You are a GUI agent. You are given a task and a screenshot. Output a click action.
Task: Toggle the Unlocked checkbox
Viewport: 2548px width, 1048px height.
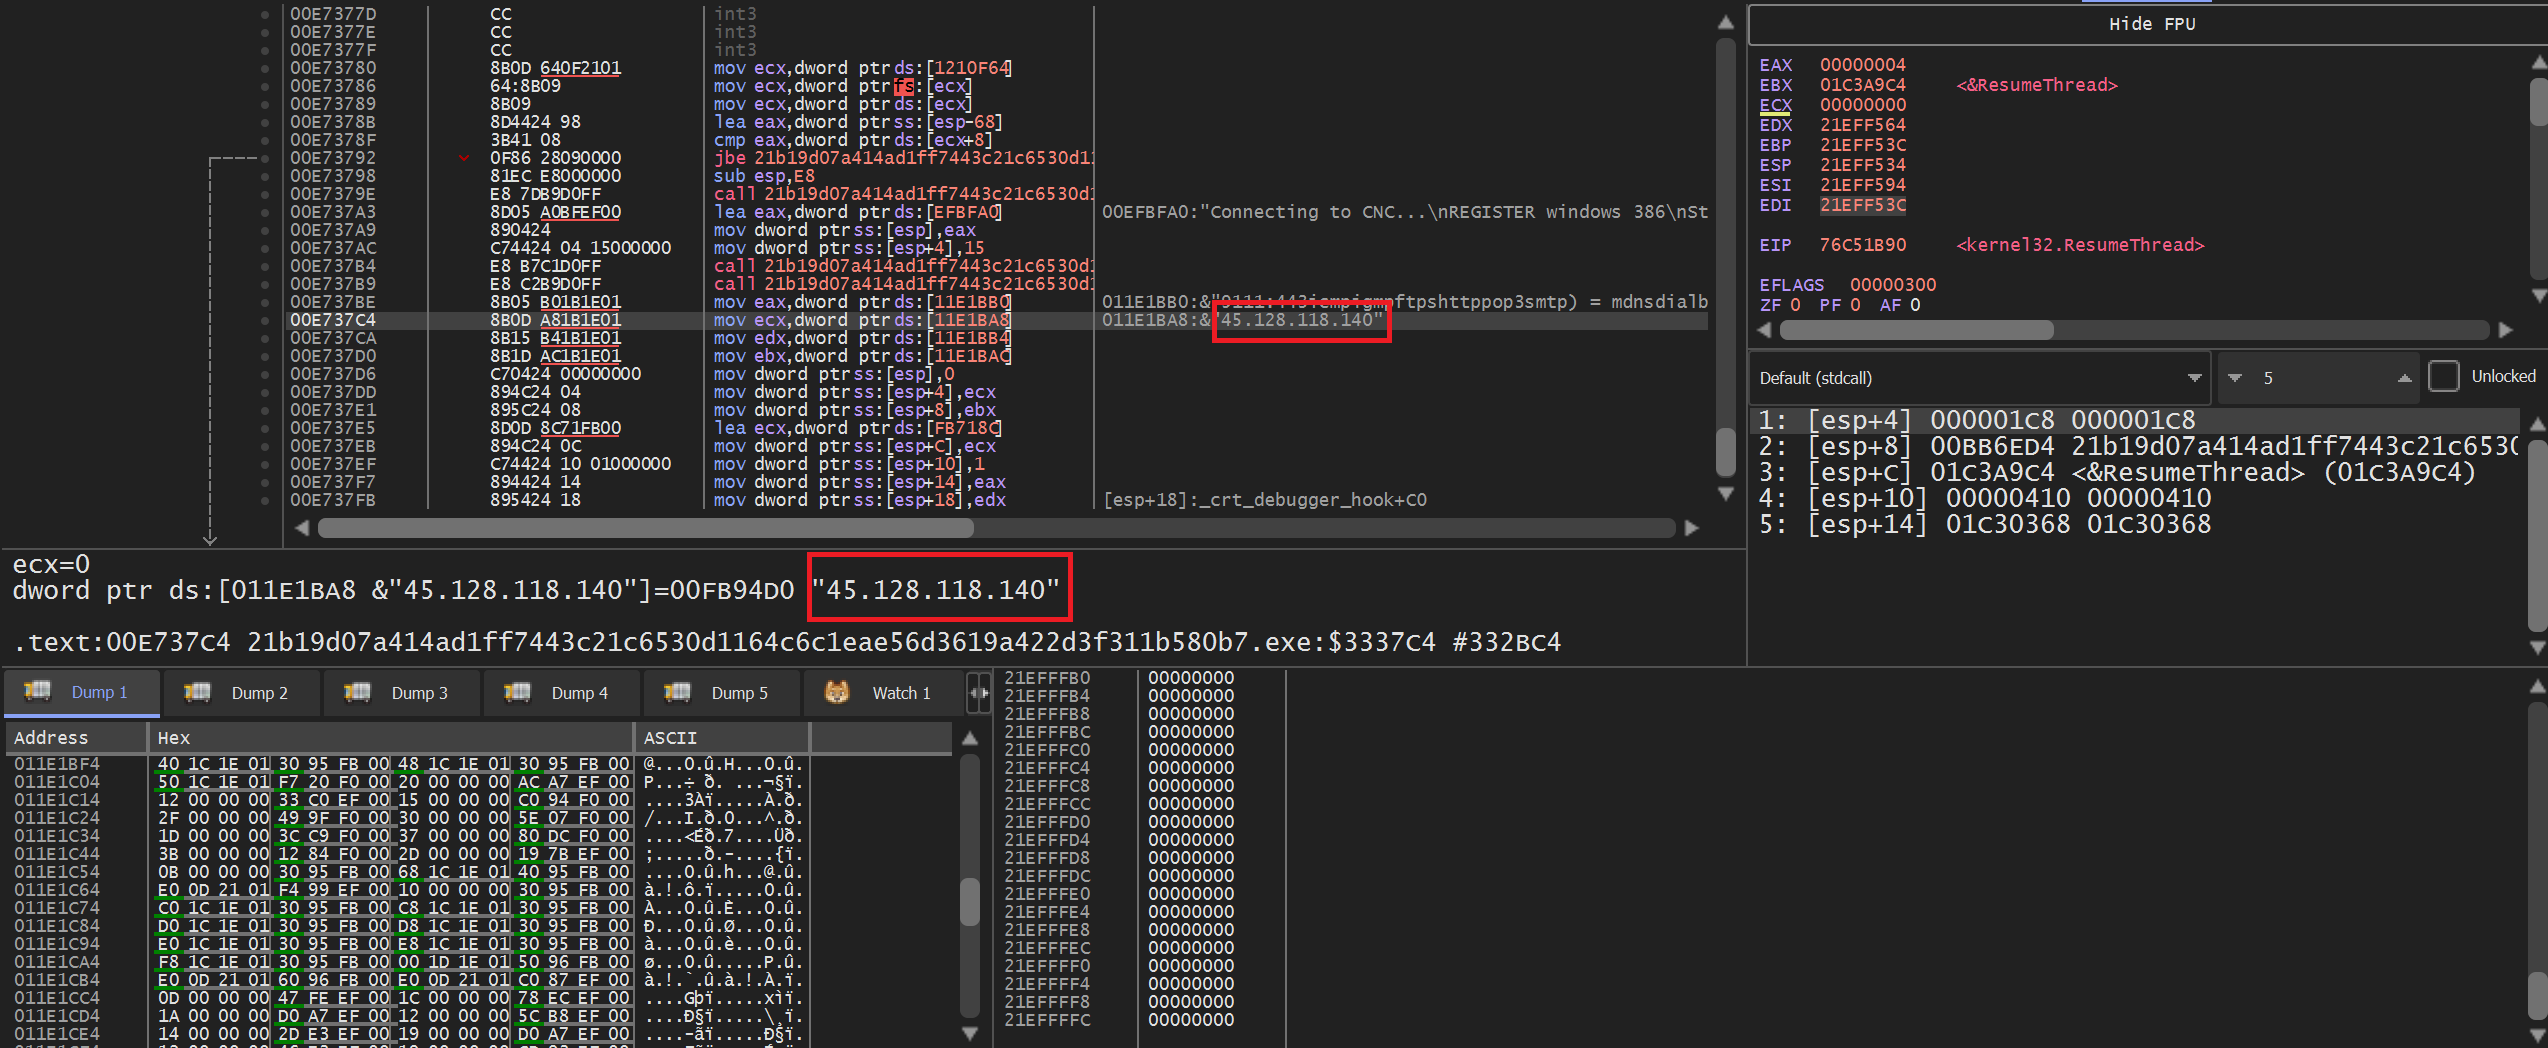(2444, 376)
